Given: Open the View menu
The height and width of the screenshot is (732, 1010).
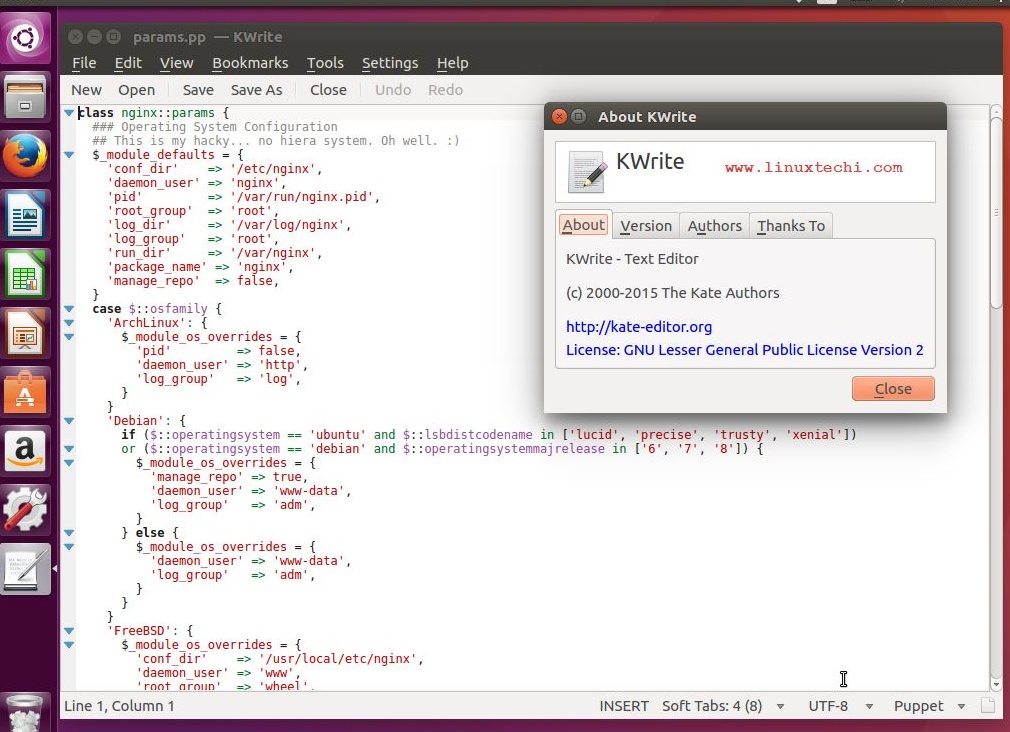Looking at the screenshot, I should 176,63.
